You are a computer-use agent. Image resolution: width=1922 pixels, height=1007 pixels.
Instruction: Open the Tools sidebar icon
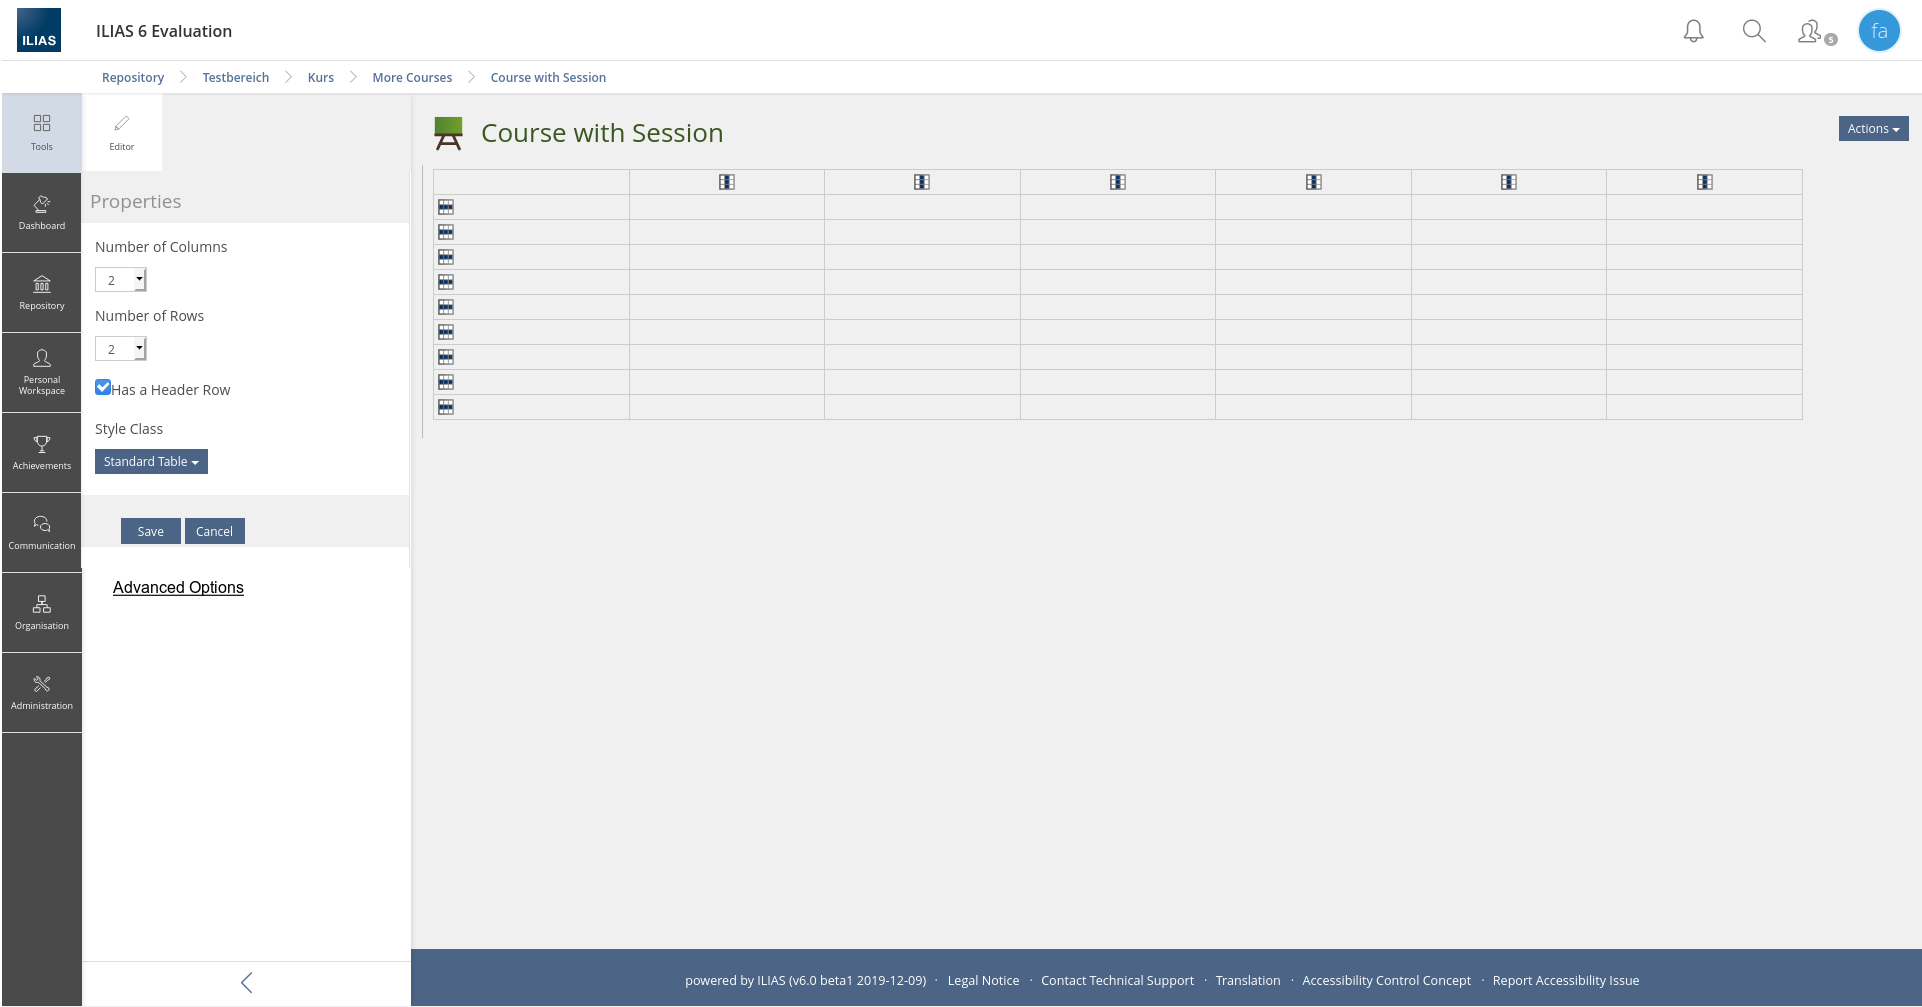42,133
